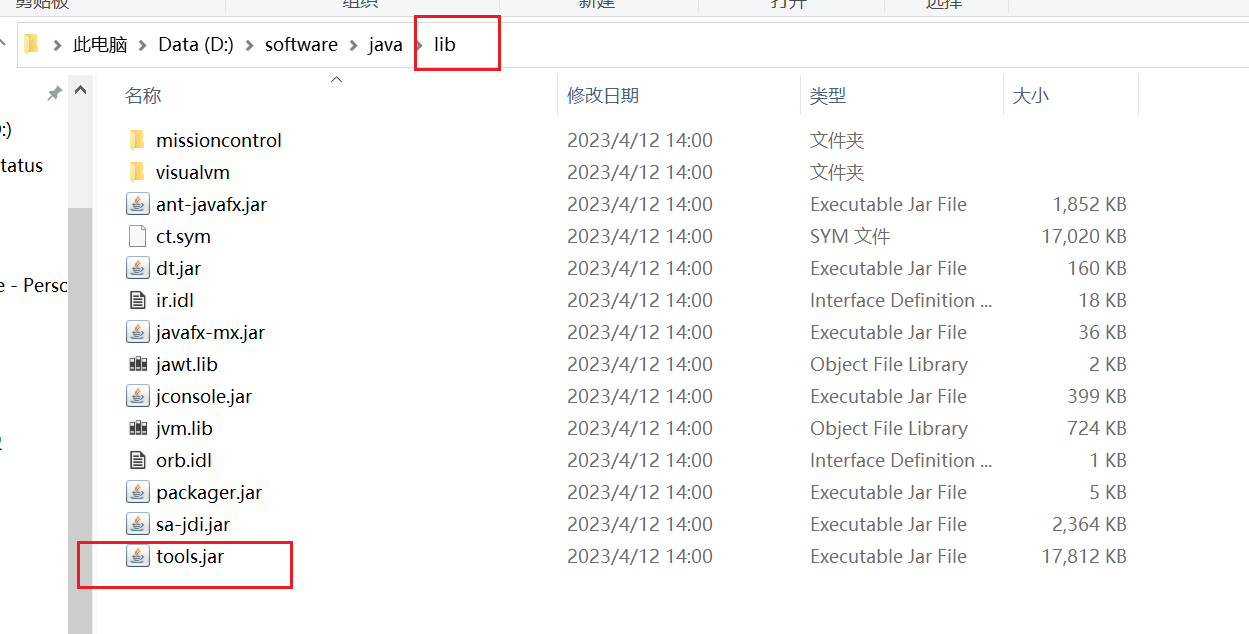Open chevron dropdown after software breadcrumb
Image resolution: width=1249 pixels, height=634 pixels.
coord(353,45)
